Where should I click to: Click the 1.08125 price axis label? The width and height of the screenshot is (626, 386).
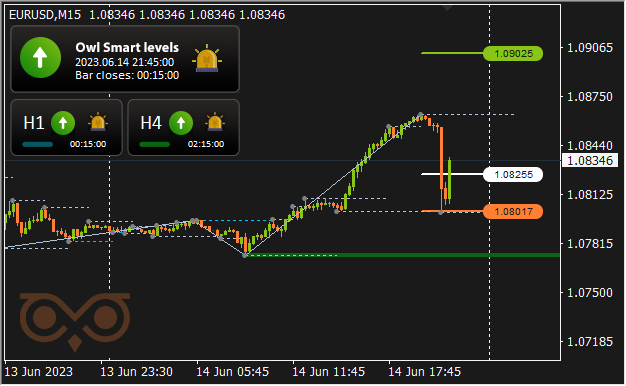(x=590, y=195)
